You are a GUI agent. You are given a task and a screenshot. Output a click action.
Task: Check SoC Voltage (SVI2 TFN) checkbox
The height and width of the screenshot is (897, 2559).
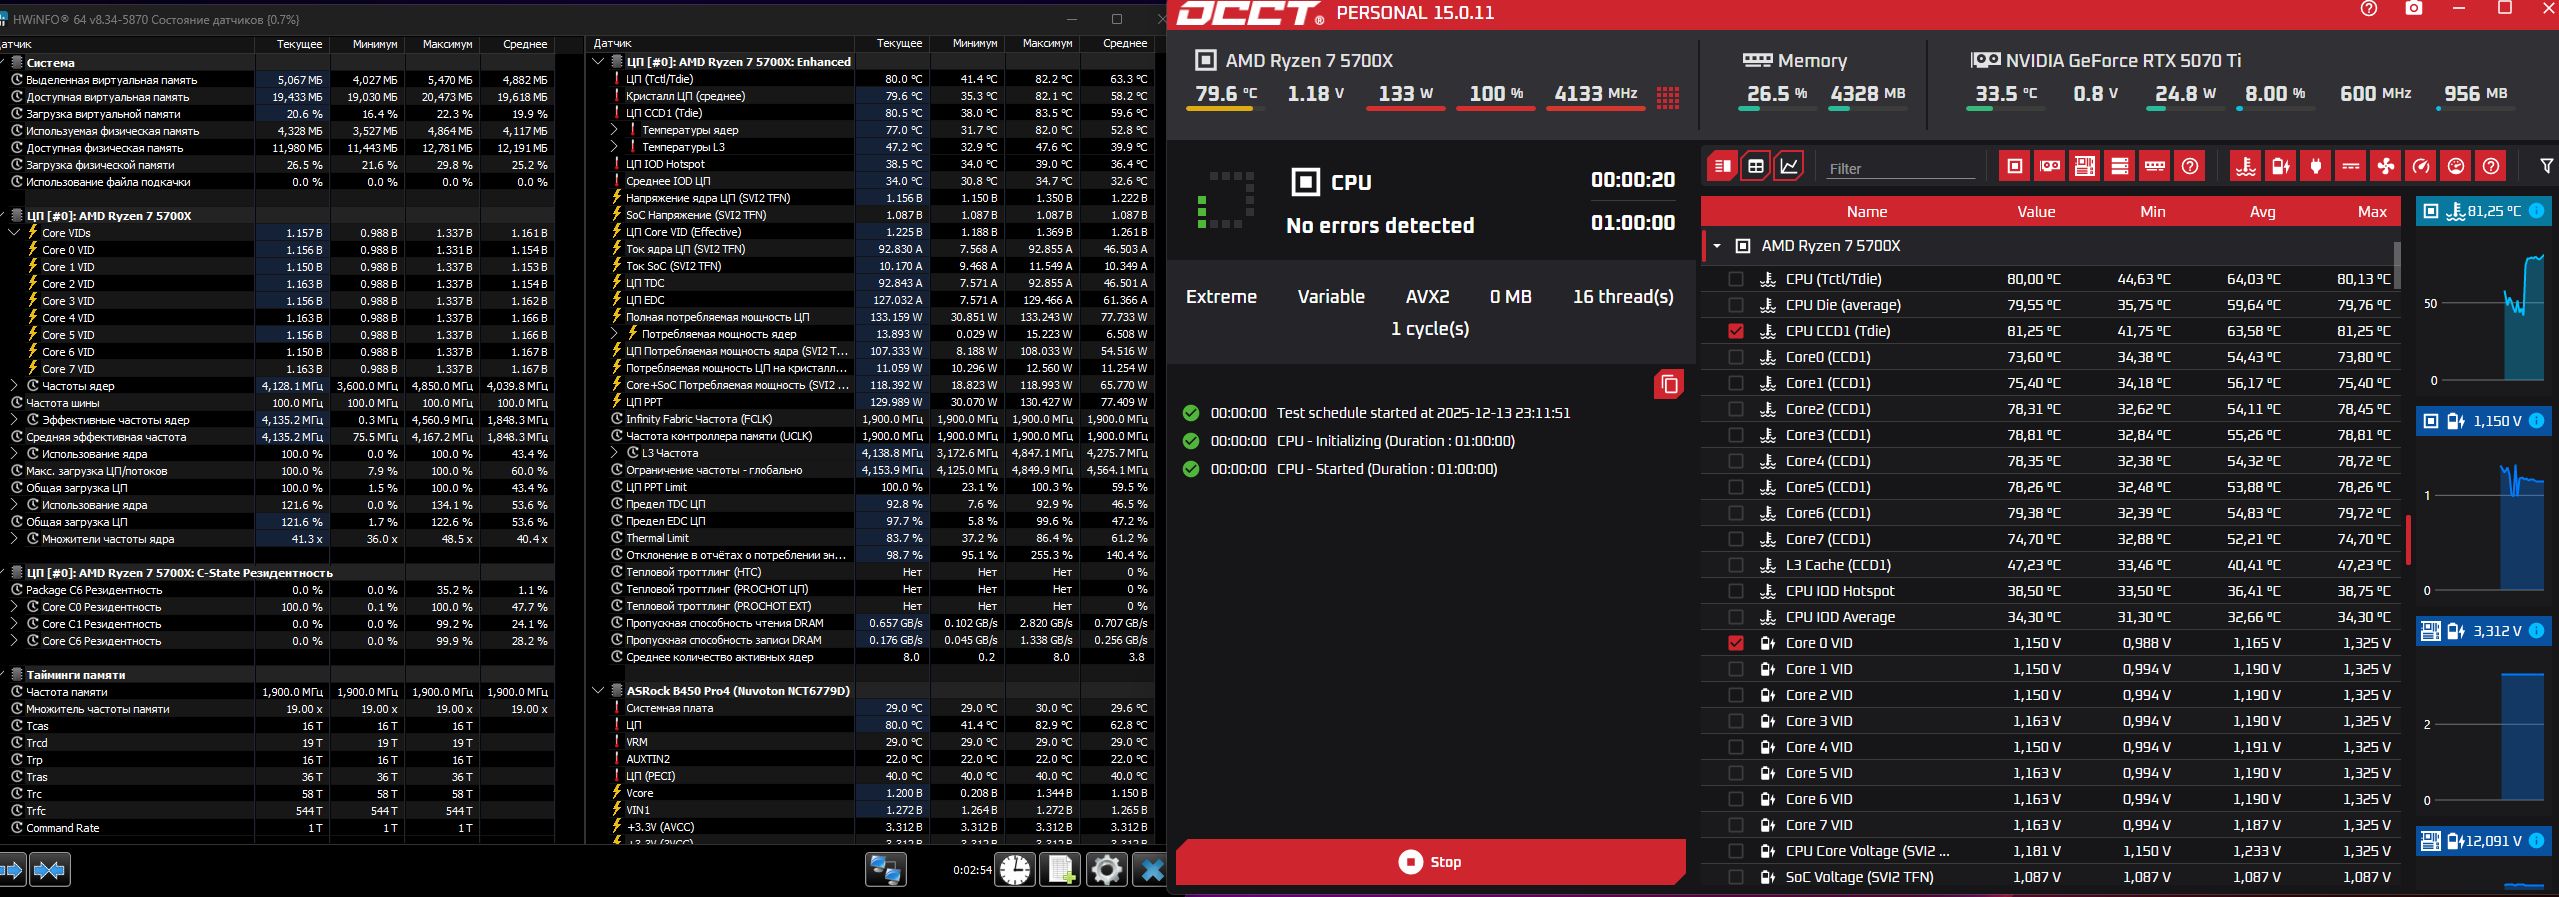1736,877
